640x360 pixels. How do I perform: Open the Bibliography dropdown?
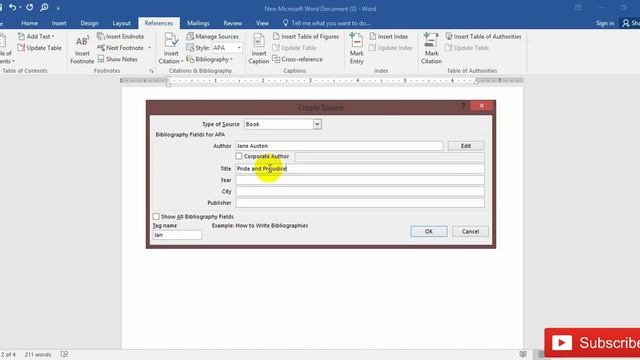pyautogui.click(x=209, y=59)
